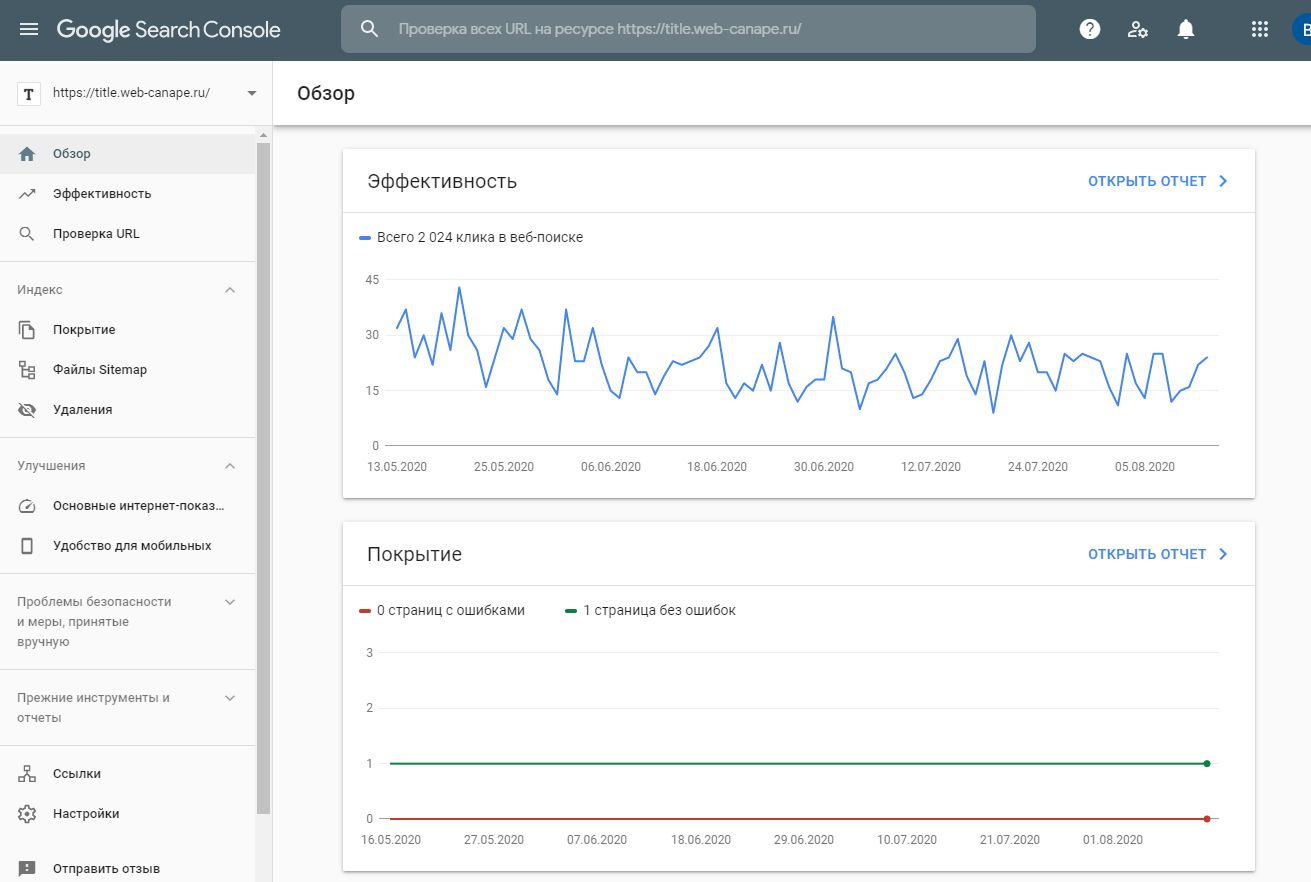Viewport: 1311px width, 882px height.
Task: Open Покрытие in the sidebar
Action: (128, 330)
